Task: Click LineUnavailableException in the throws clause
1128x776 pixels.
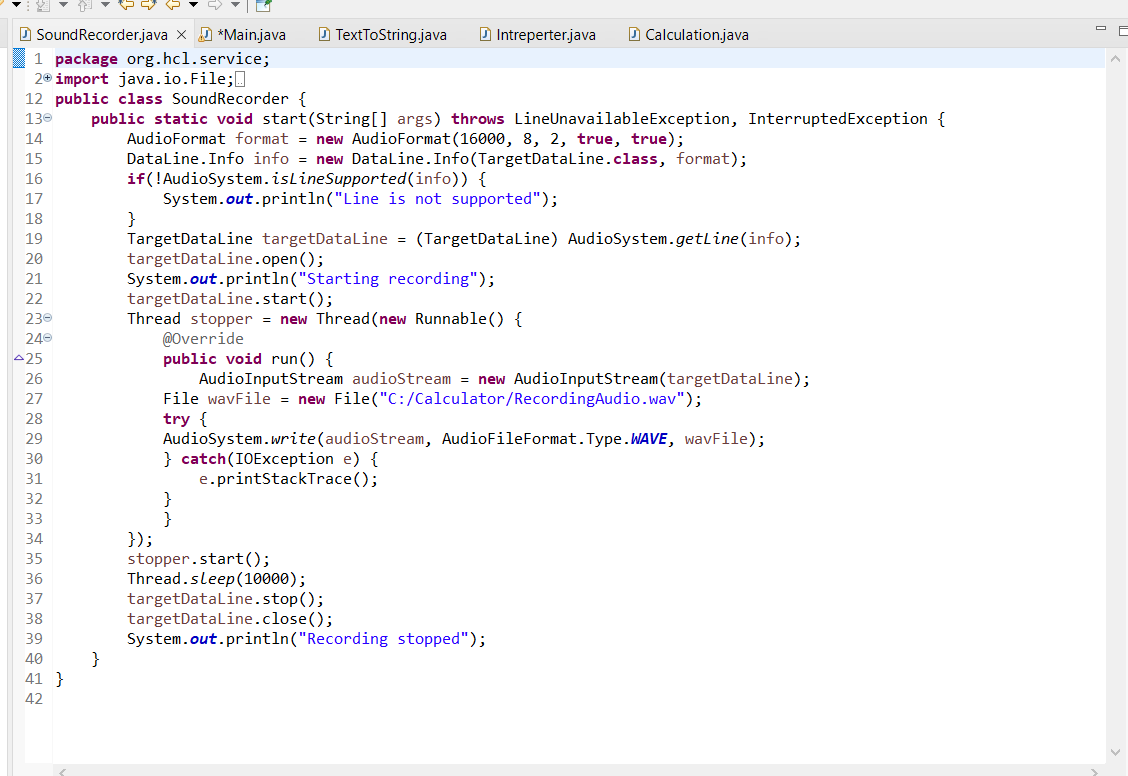Action: tap(622, 119)
